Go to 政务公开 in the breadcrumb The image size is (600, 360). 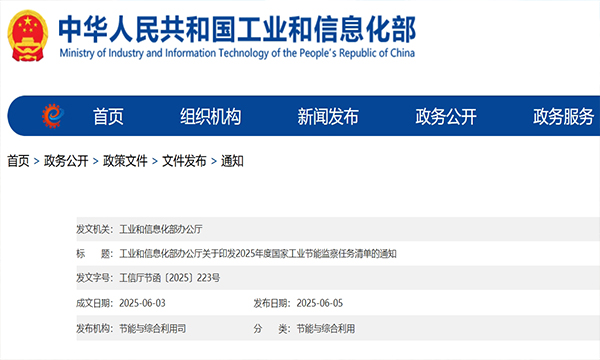[66, 161]
